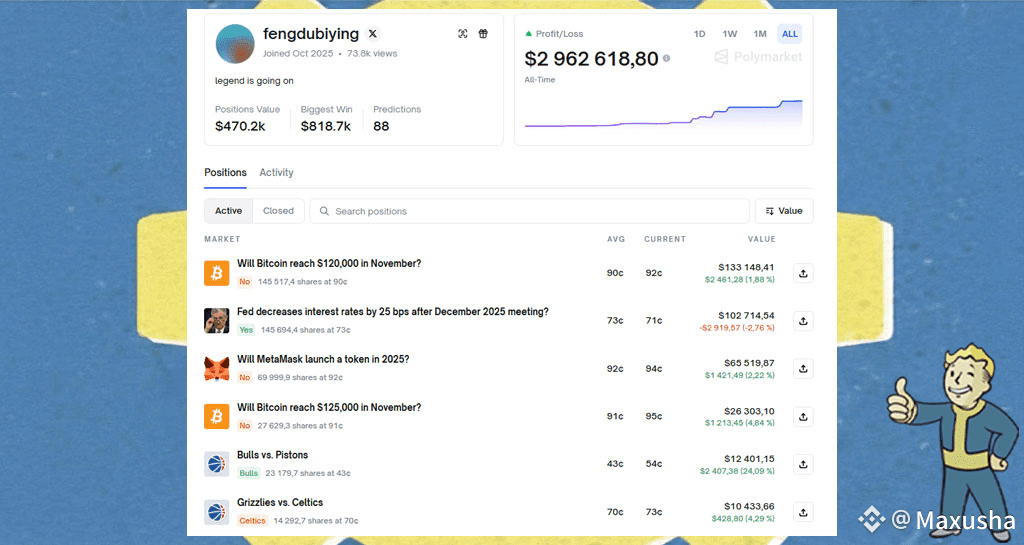Share the Grizzlies vs. Celtics position
The height and width of the screenshot is (545, 1024).
(x=803, y=512)
